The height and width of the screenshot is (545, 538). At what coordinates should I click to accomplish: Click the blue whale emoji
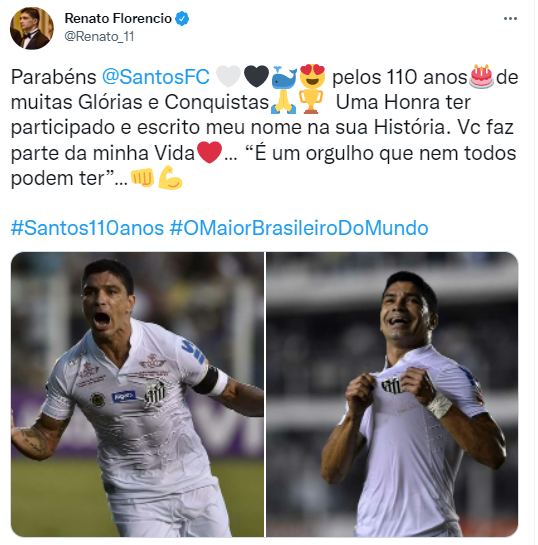(284, 77)
